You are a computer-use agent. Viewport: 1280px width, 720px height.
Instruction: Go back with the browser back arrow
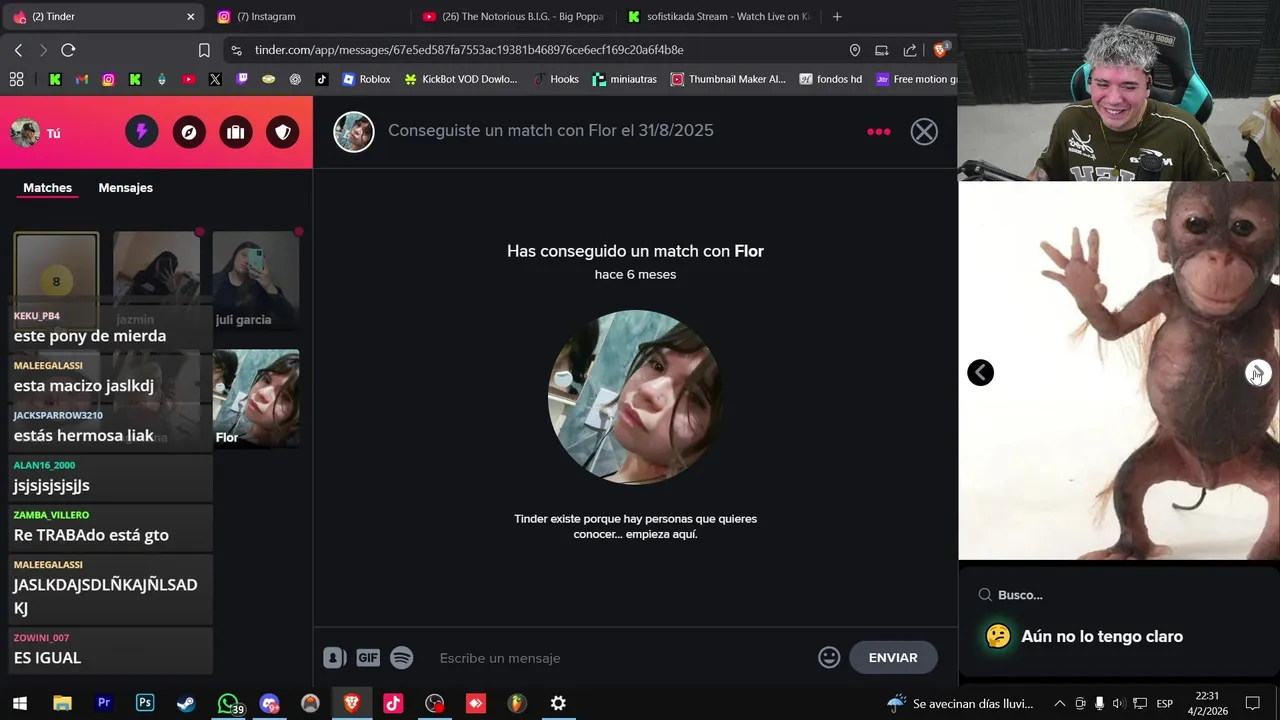[x=18, y=50]
